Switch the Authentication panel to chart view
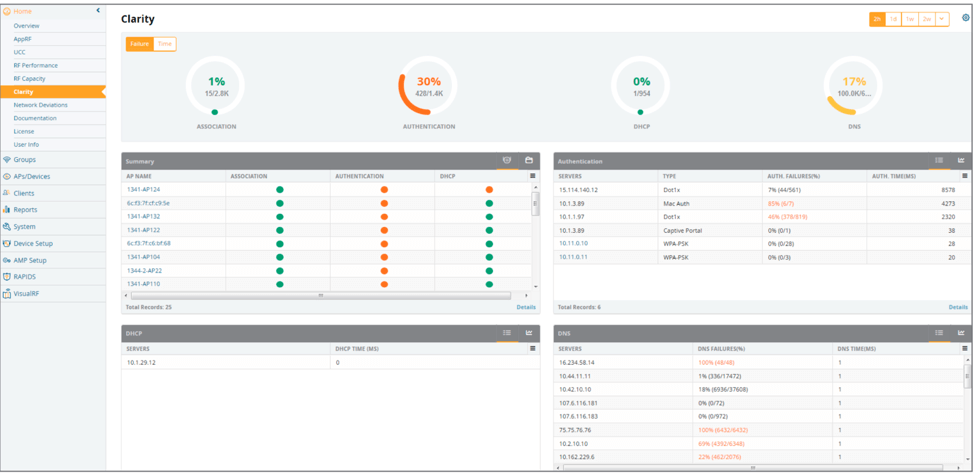 coord(961,161)
